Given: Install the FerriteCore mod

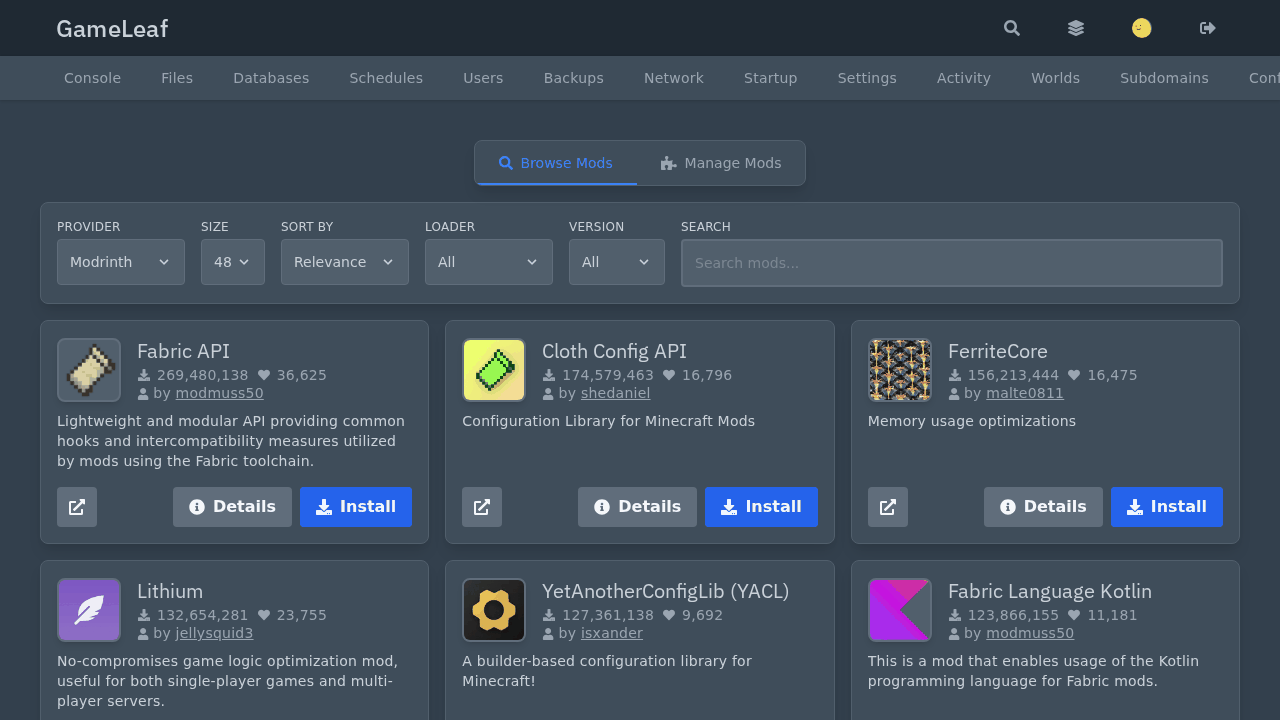Looking at the screenshot, I should (1167, 507).
